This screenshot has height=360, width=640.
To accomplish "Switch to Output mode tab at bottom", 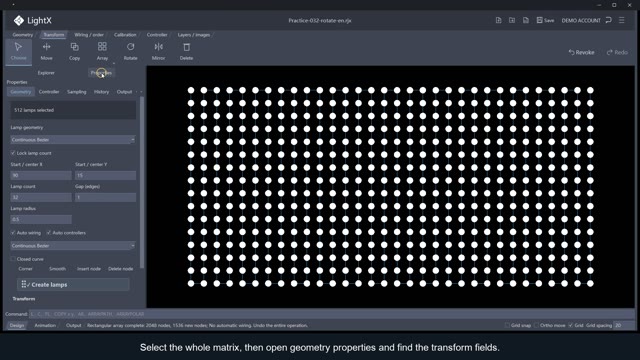I will 73,325.
